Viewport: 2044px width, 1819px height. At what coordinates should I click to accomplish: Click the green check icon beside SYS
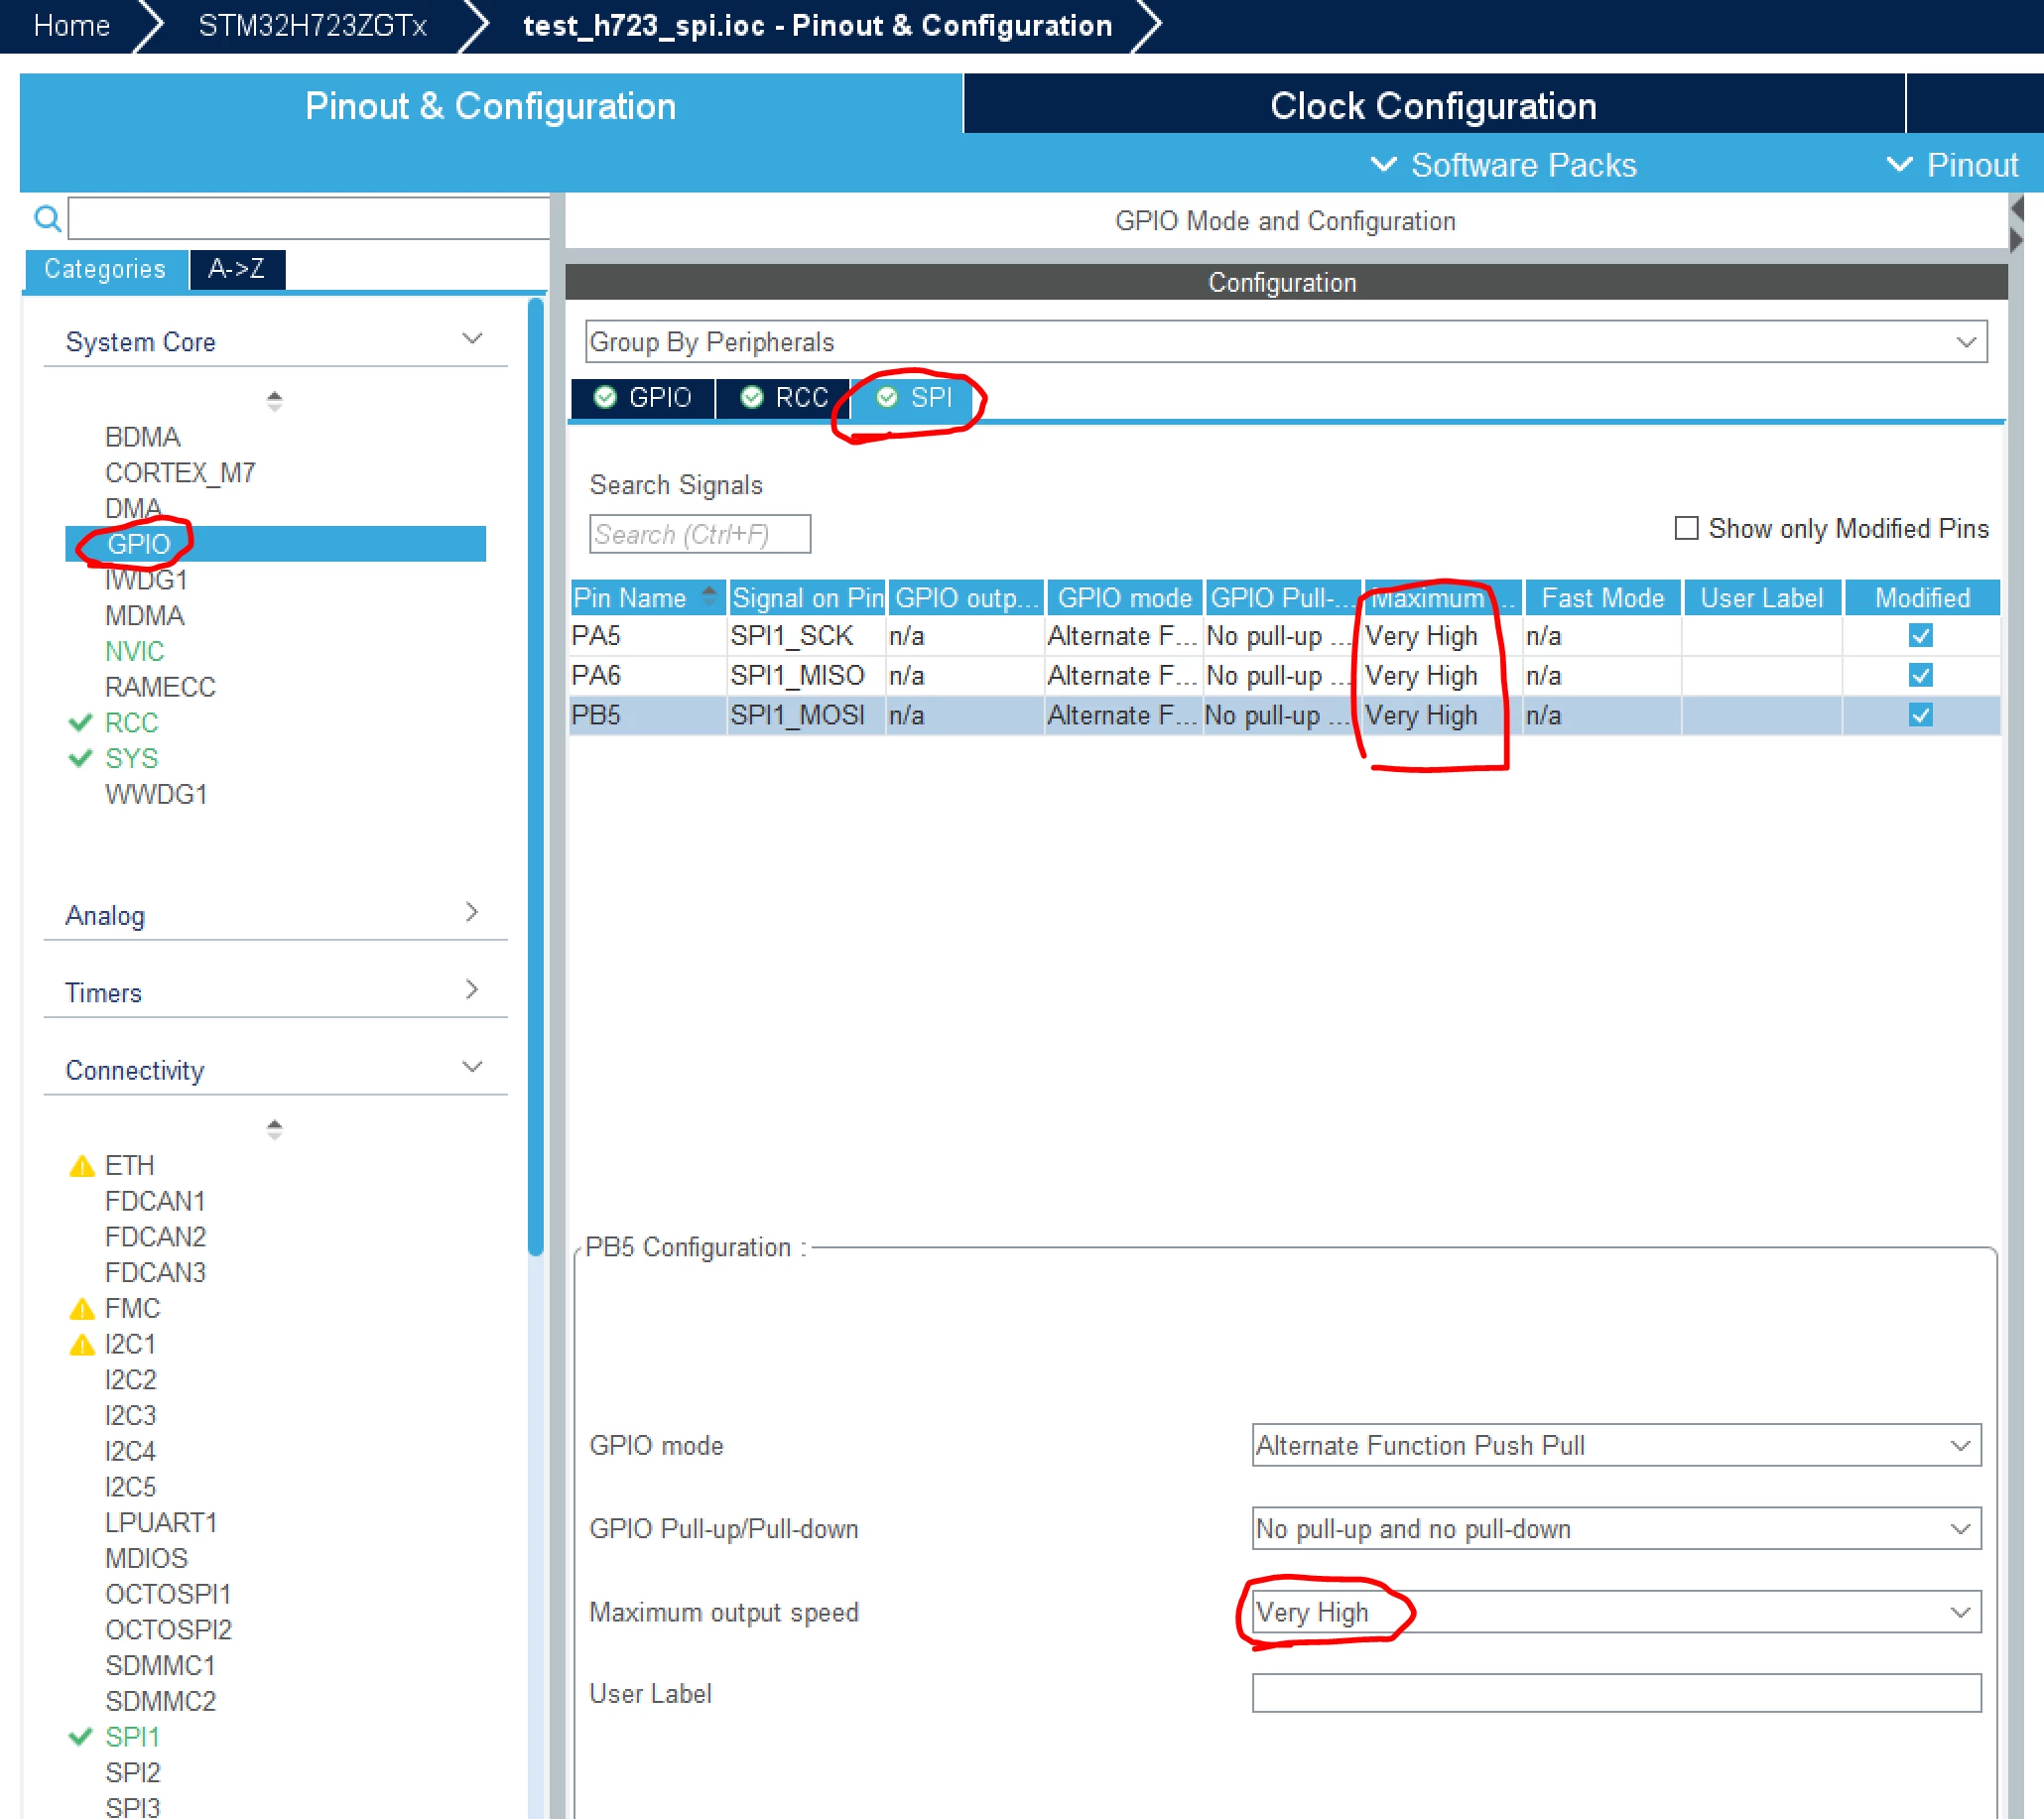80,759
